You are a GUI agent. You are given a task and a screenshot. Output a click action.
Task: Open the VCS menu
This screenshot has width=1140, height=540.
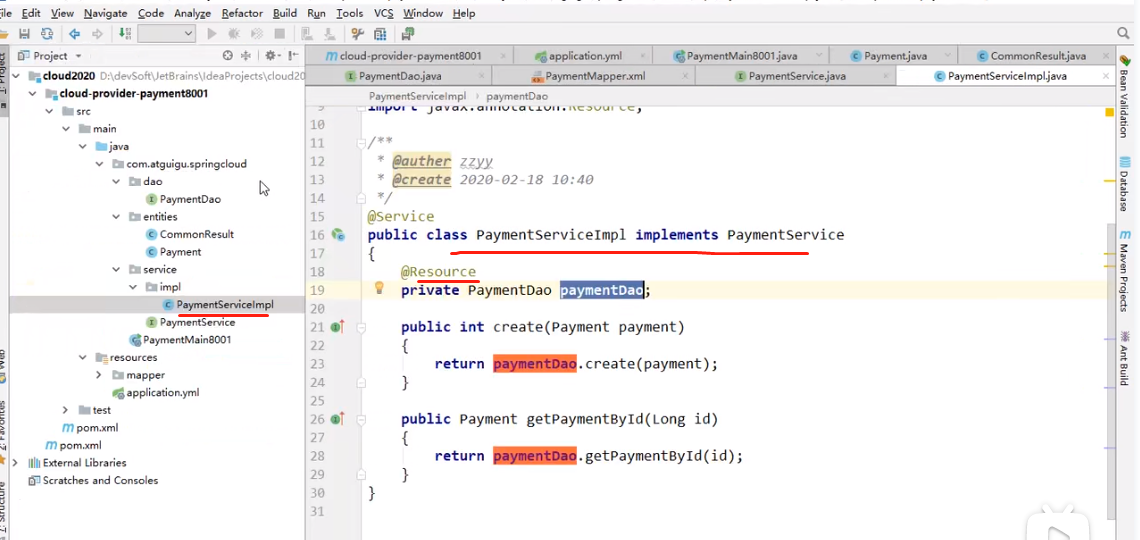(383, 13)
